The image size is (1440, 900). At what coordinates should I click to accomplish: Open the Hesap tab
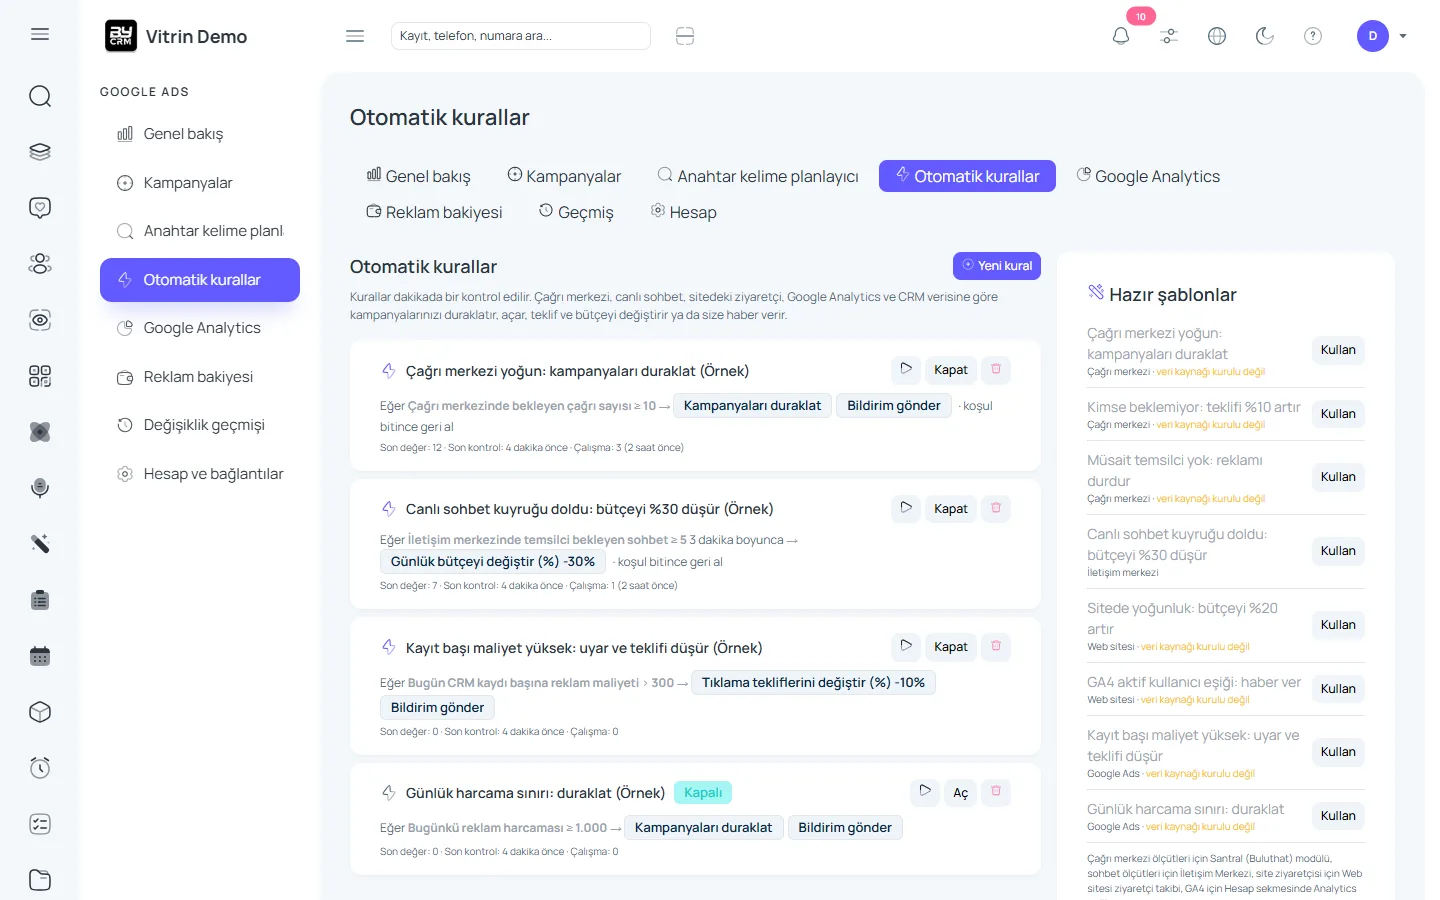pos(684,212)
